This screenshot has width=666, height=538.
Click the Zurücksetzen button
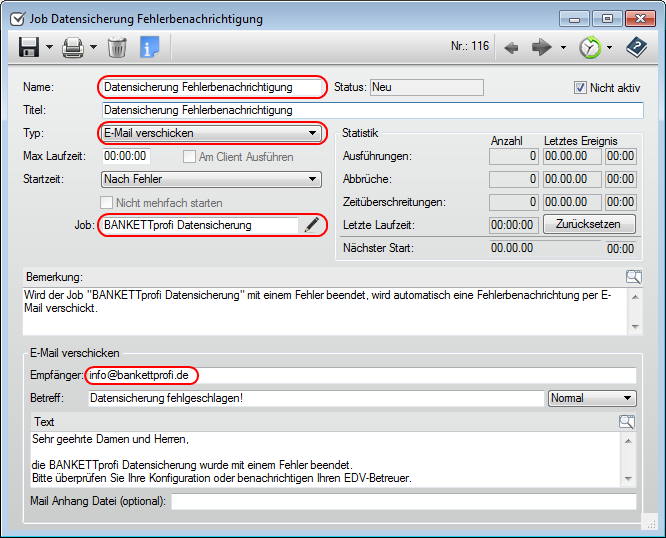589,224
